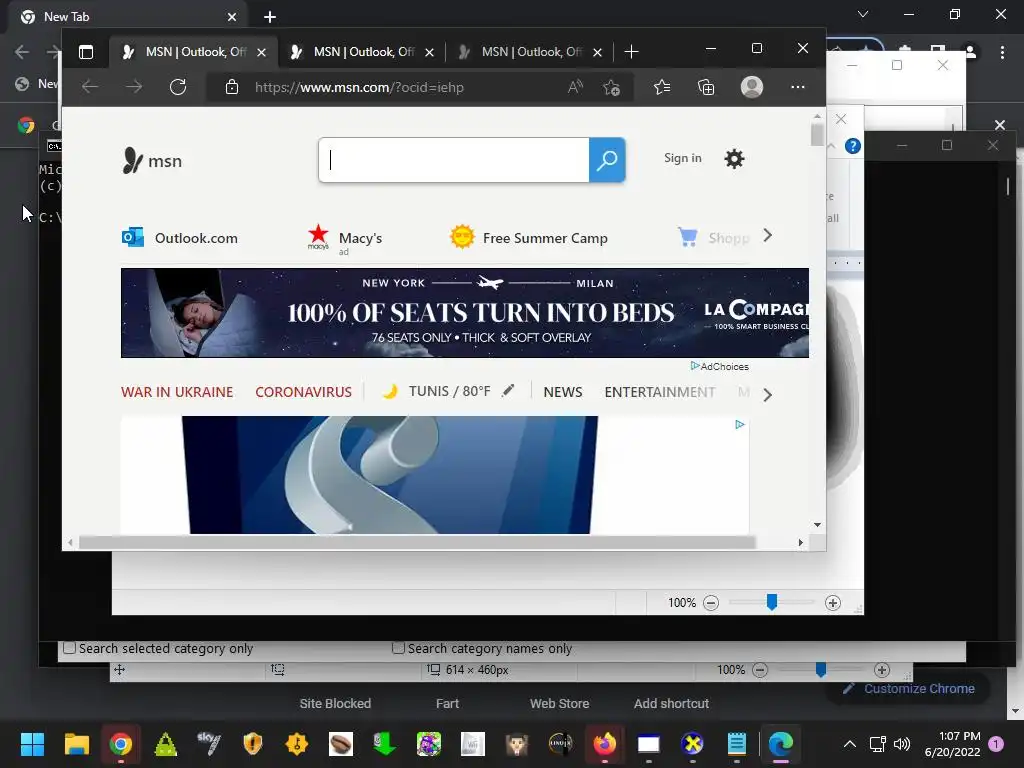Image resolution: width=1024 pixels, height=768 pixels.
Task: Open Chrome three-dot menu
Action: pyautogui.click(x=1002, y=52)
